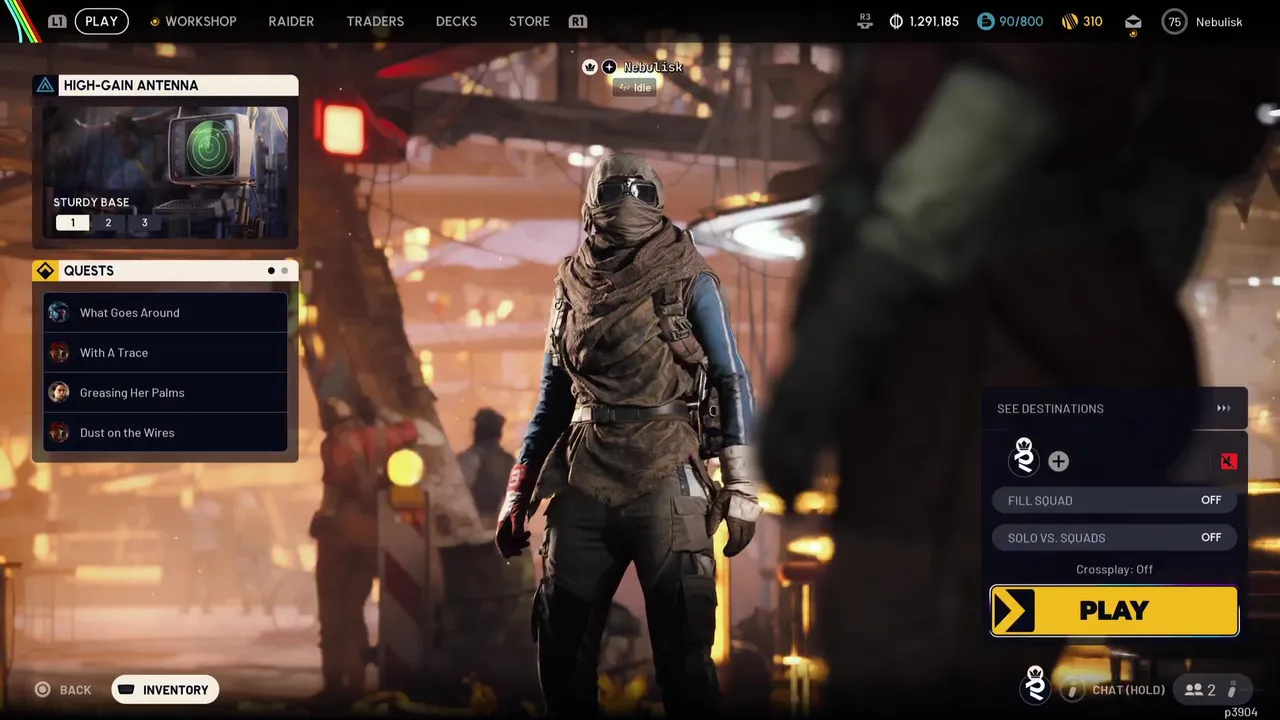Click the black chevron on the PLAY button
This screenshot has height=720, width=1280.
pyautogui.click(x=1014, y=611)
